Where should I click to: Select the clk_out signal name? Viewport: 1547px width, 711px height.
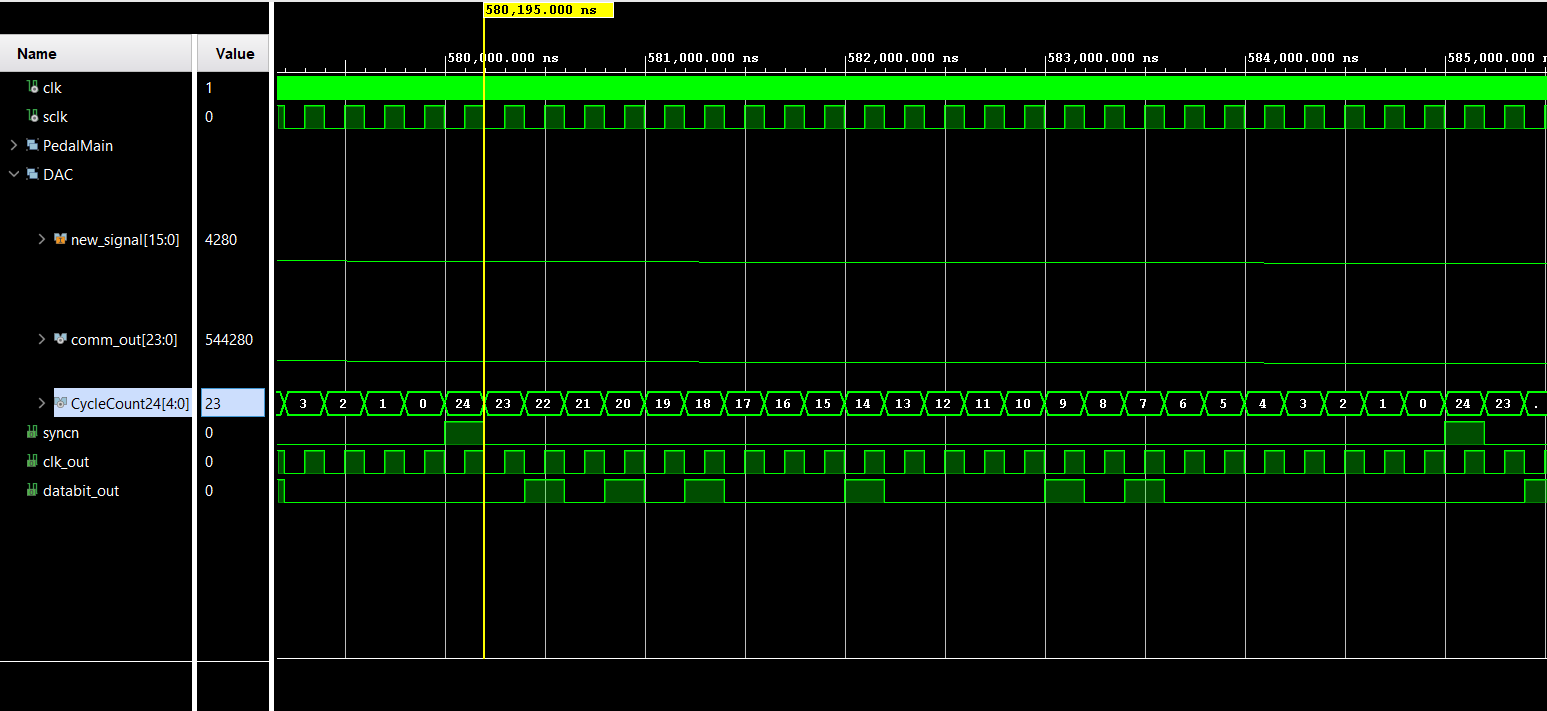click(x=66, y=462)
